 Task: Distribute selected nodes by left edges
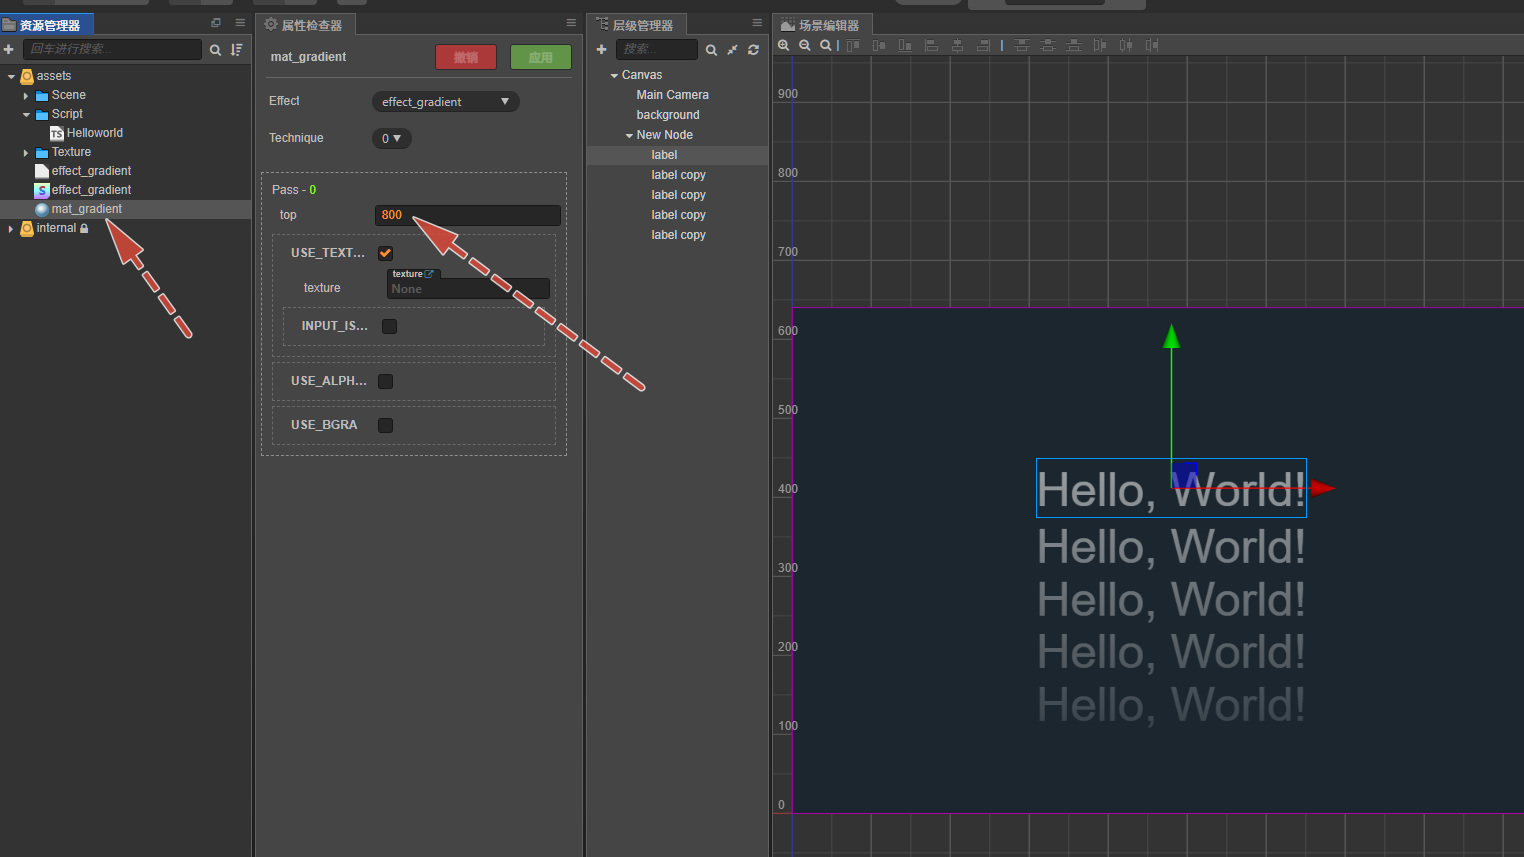pyautogui.click(x=1100, y=46)
